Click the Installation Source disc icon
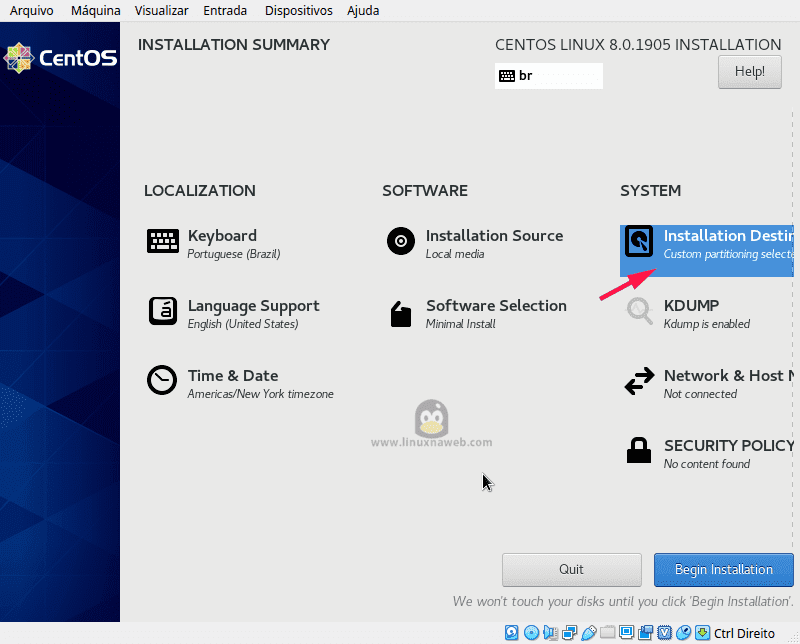This screenshot has height=644, width=800. click(401, 241)
